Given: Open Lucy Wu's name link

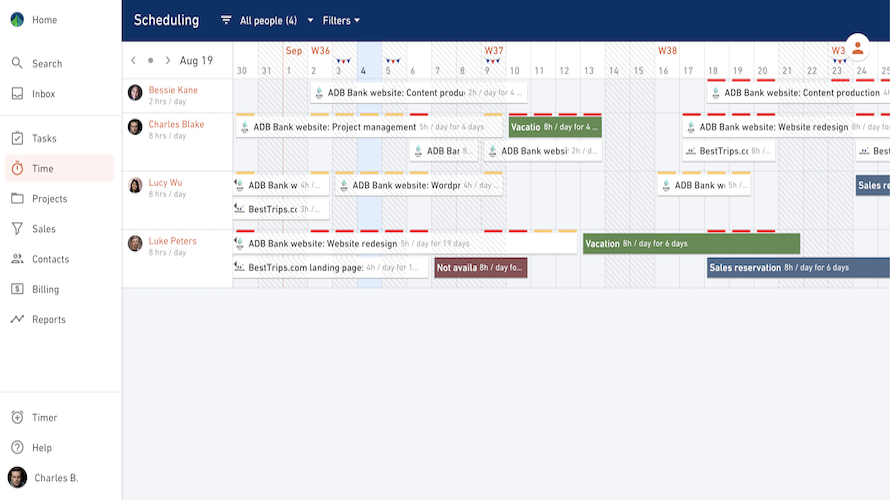Looking at the screenshot, I should [x=165, y=182].
